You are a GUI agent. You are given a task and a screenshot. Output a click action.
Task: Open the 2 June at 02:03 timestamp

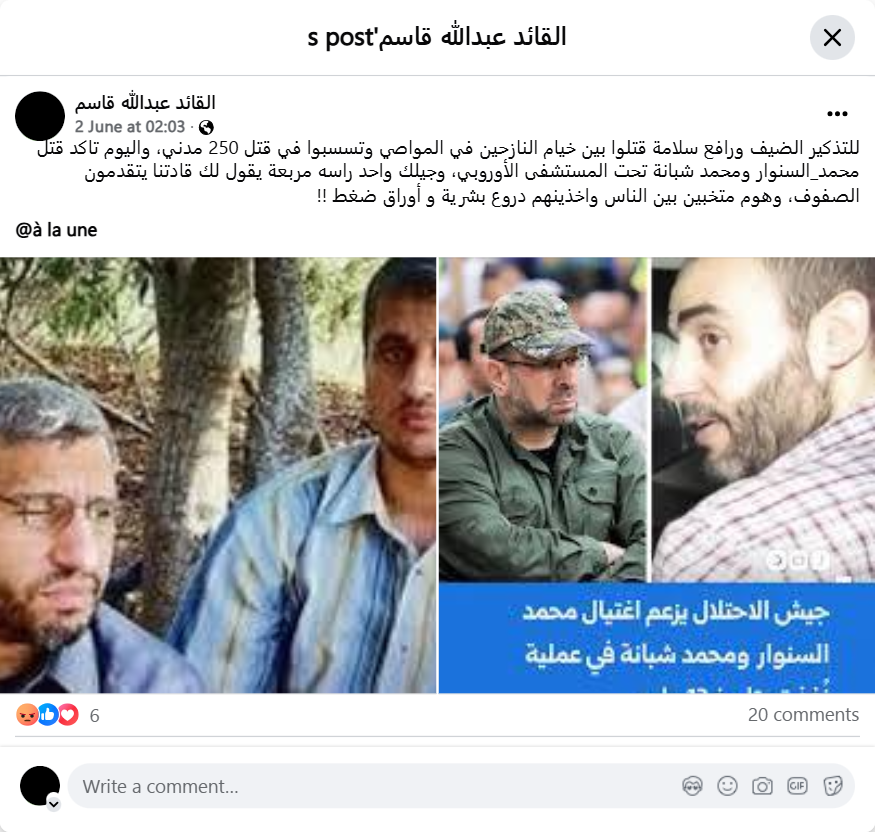coord(130,127)
